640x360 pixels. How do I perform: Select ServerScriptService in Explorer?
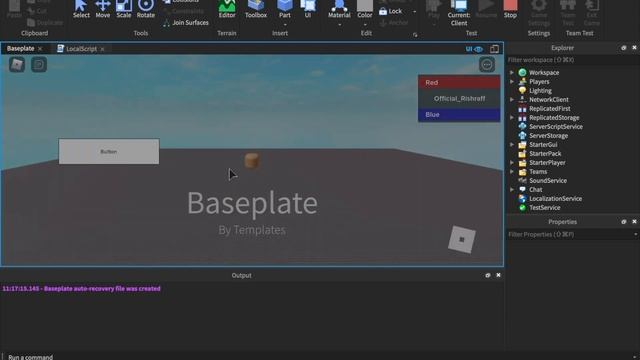pos(556,127)
